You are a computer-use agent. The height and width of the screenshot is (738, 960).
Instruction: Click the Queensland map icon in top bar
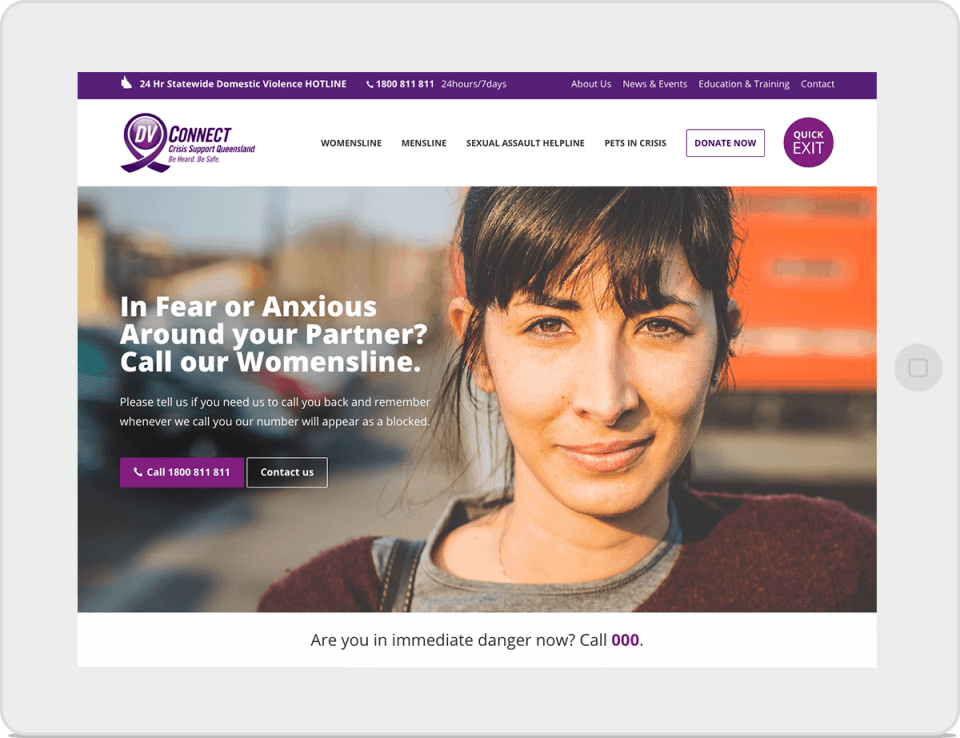[126, 83]
